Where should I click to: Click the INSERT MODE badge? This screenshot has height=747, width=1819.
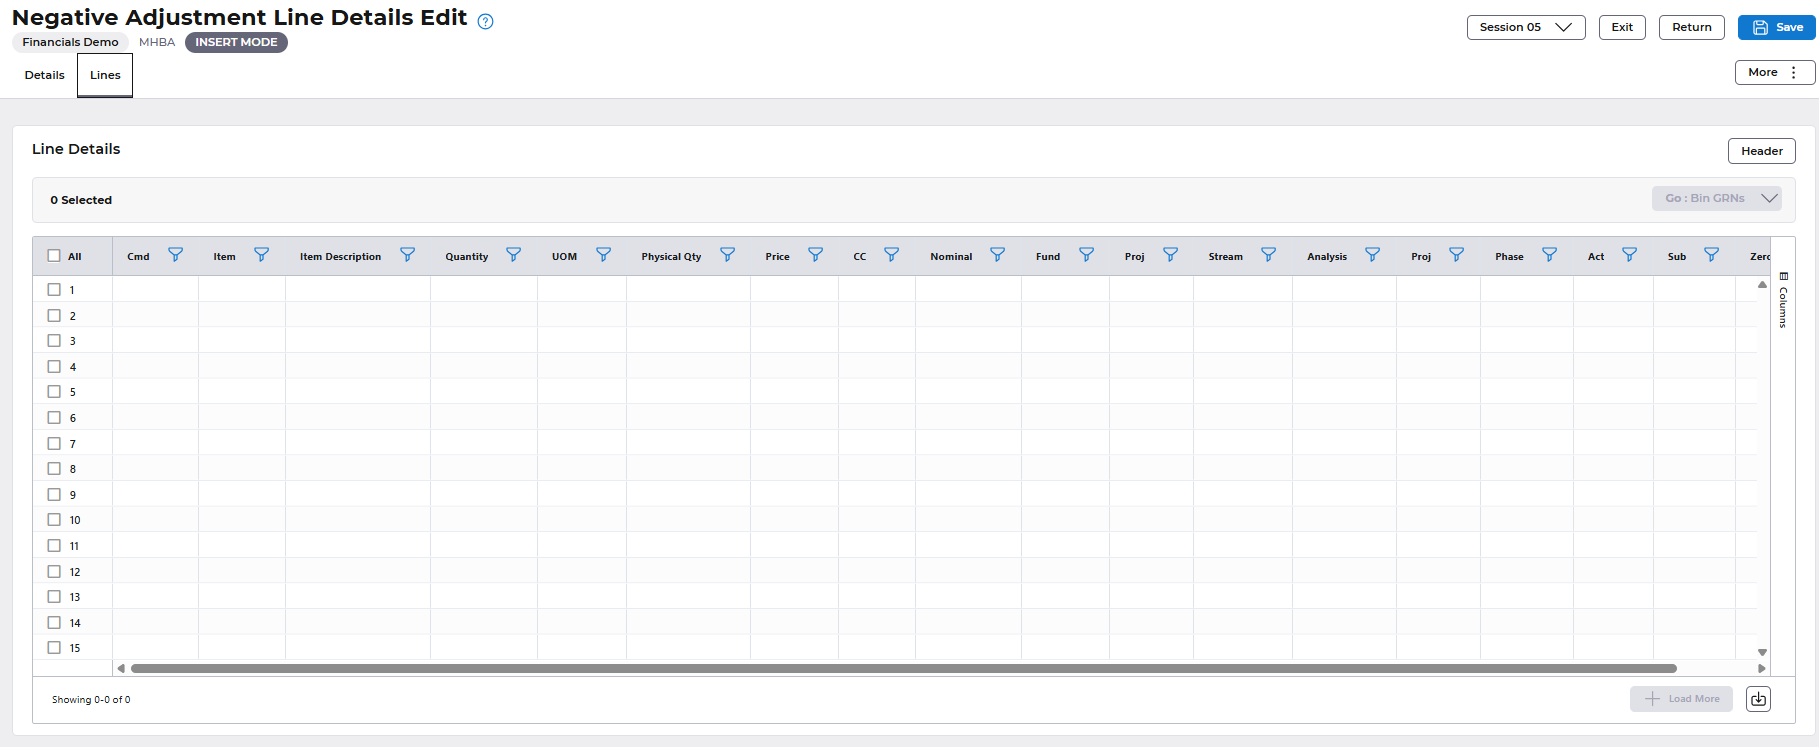tap(236, 42)
